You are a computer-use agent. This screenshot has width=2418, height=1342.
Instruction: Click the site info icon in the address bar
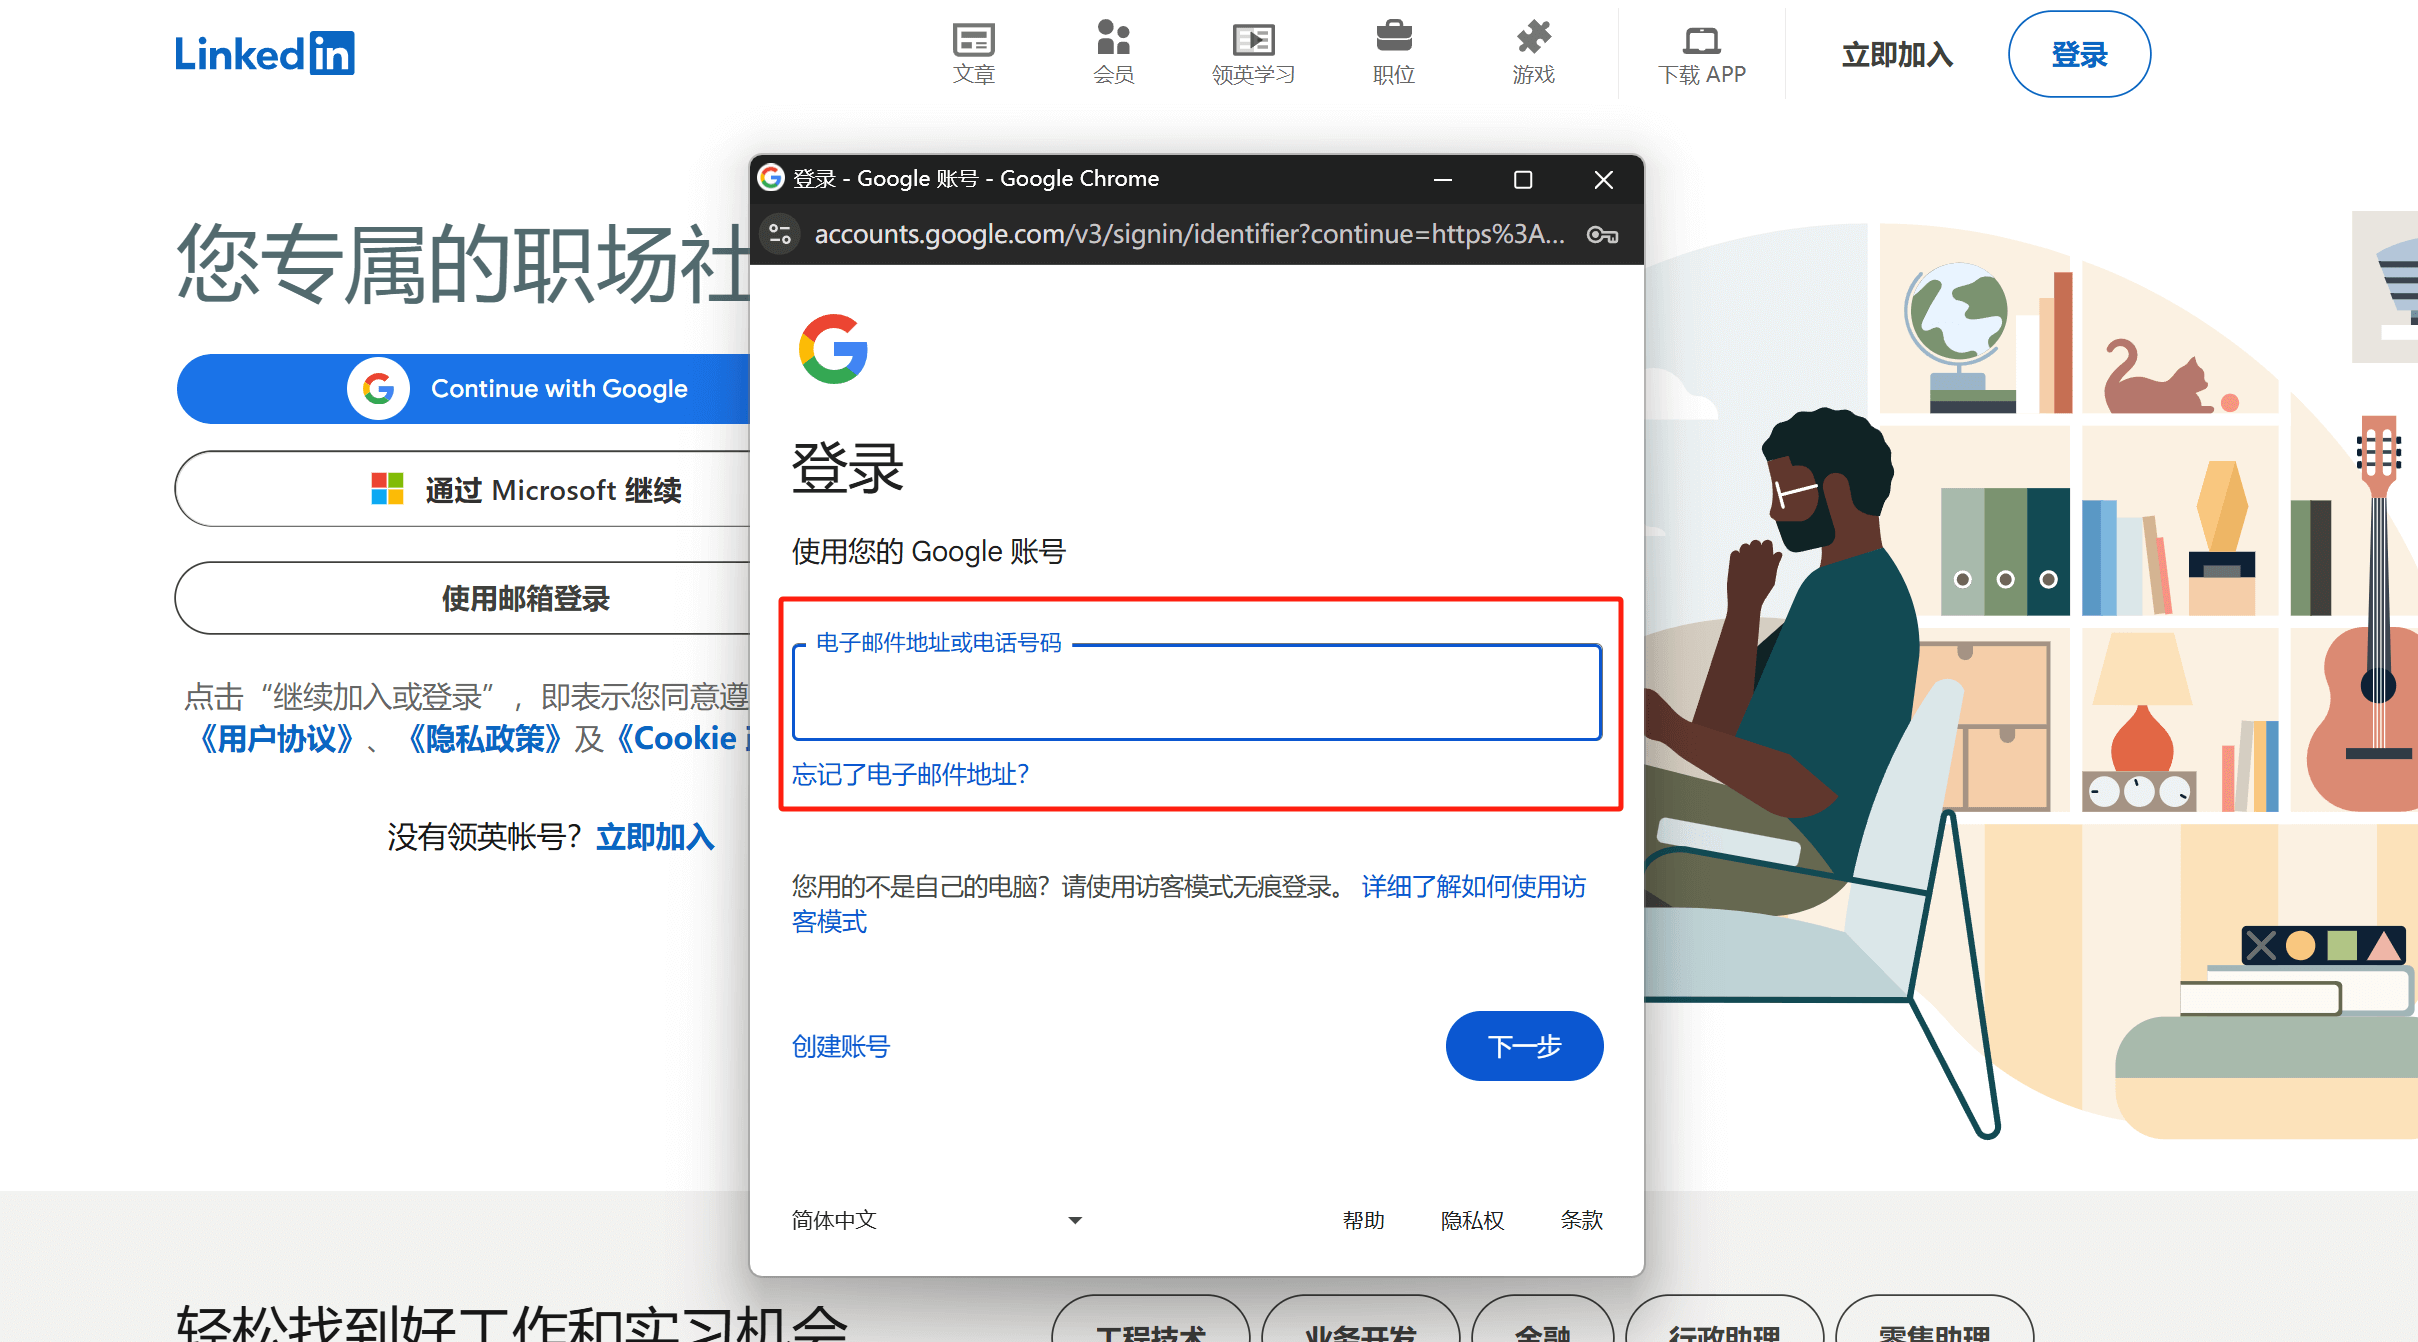(780, 235)
